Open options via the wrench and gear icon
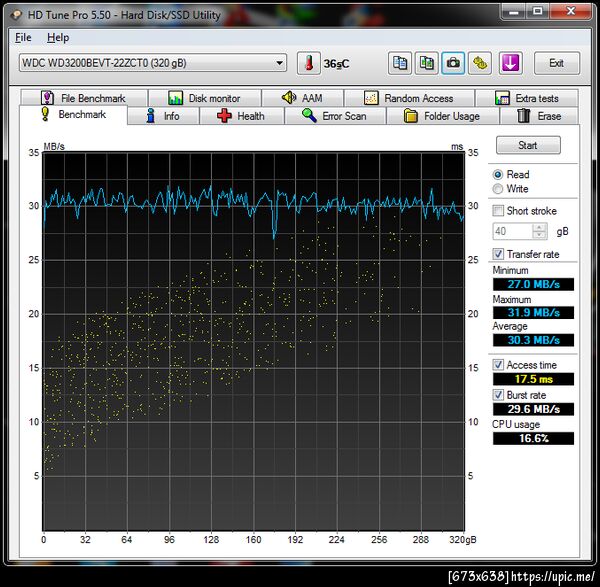The height and width of the screenshot is (587, 600). [479, 63]
